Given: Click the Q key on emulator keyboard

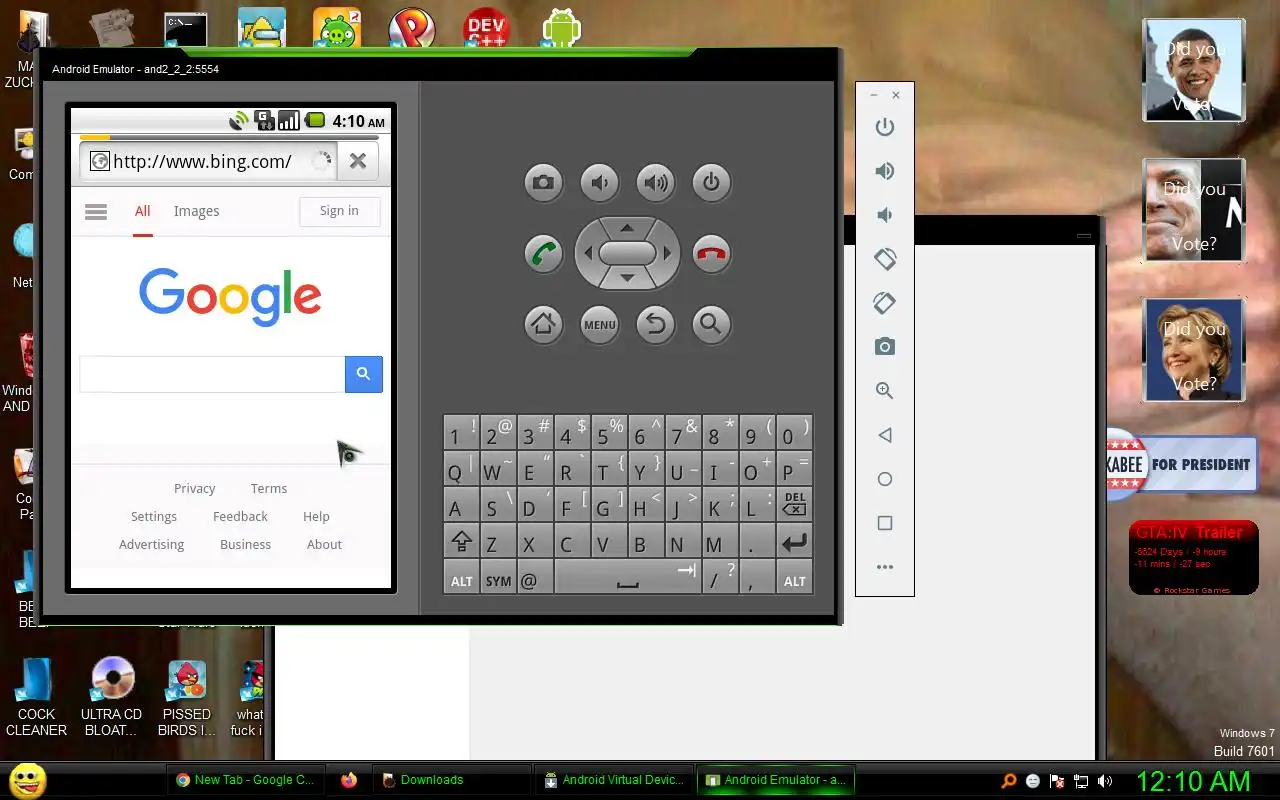Looking at the screenshot, I should coord(461,471).
